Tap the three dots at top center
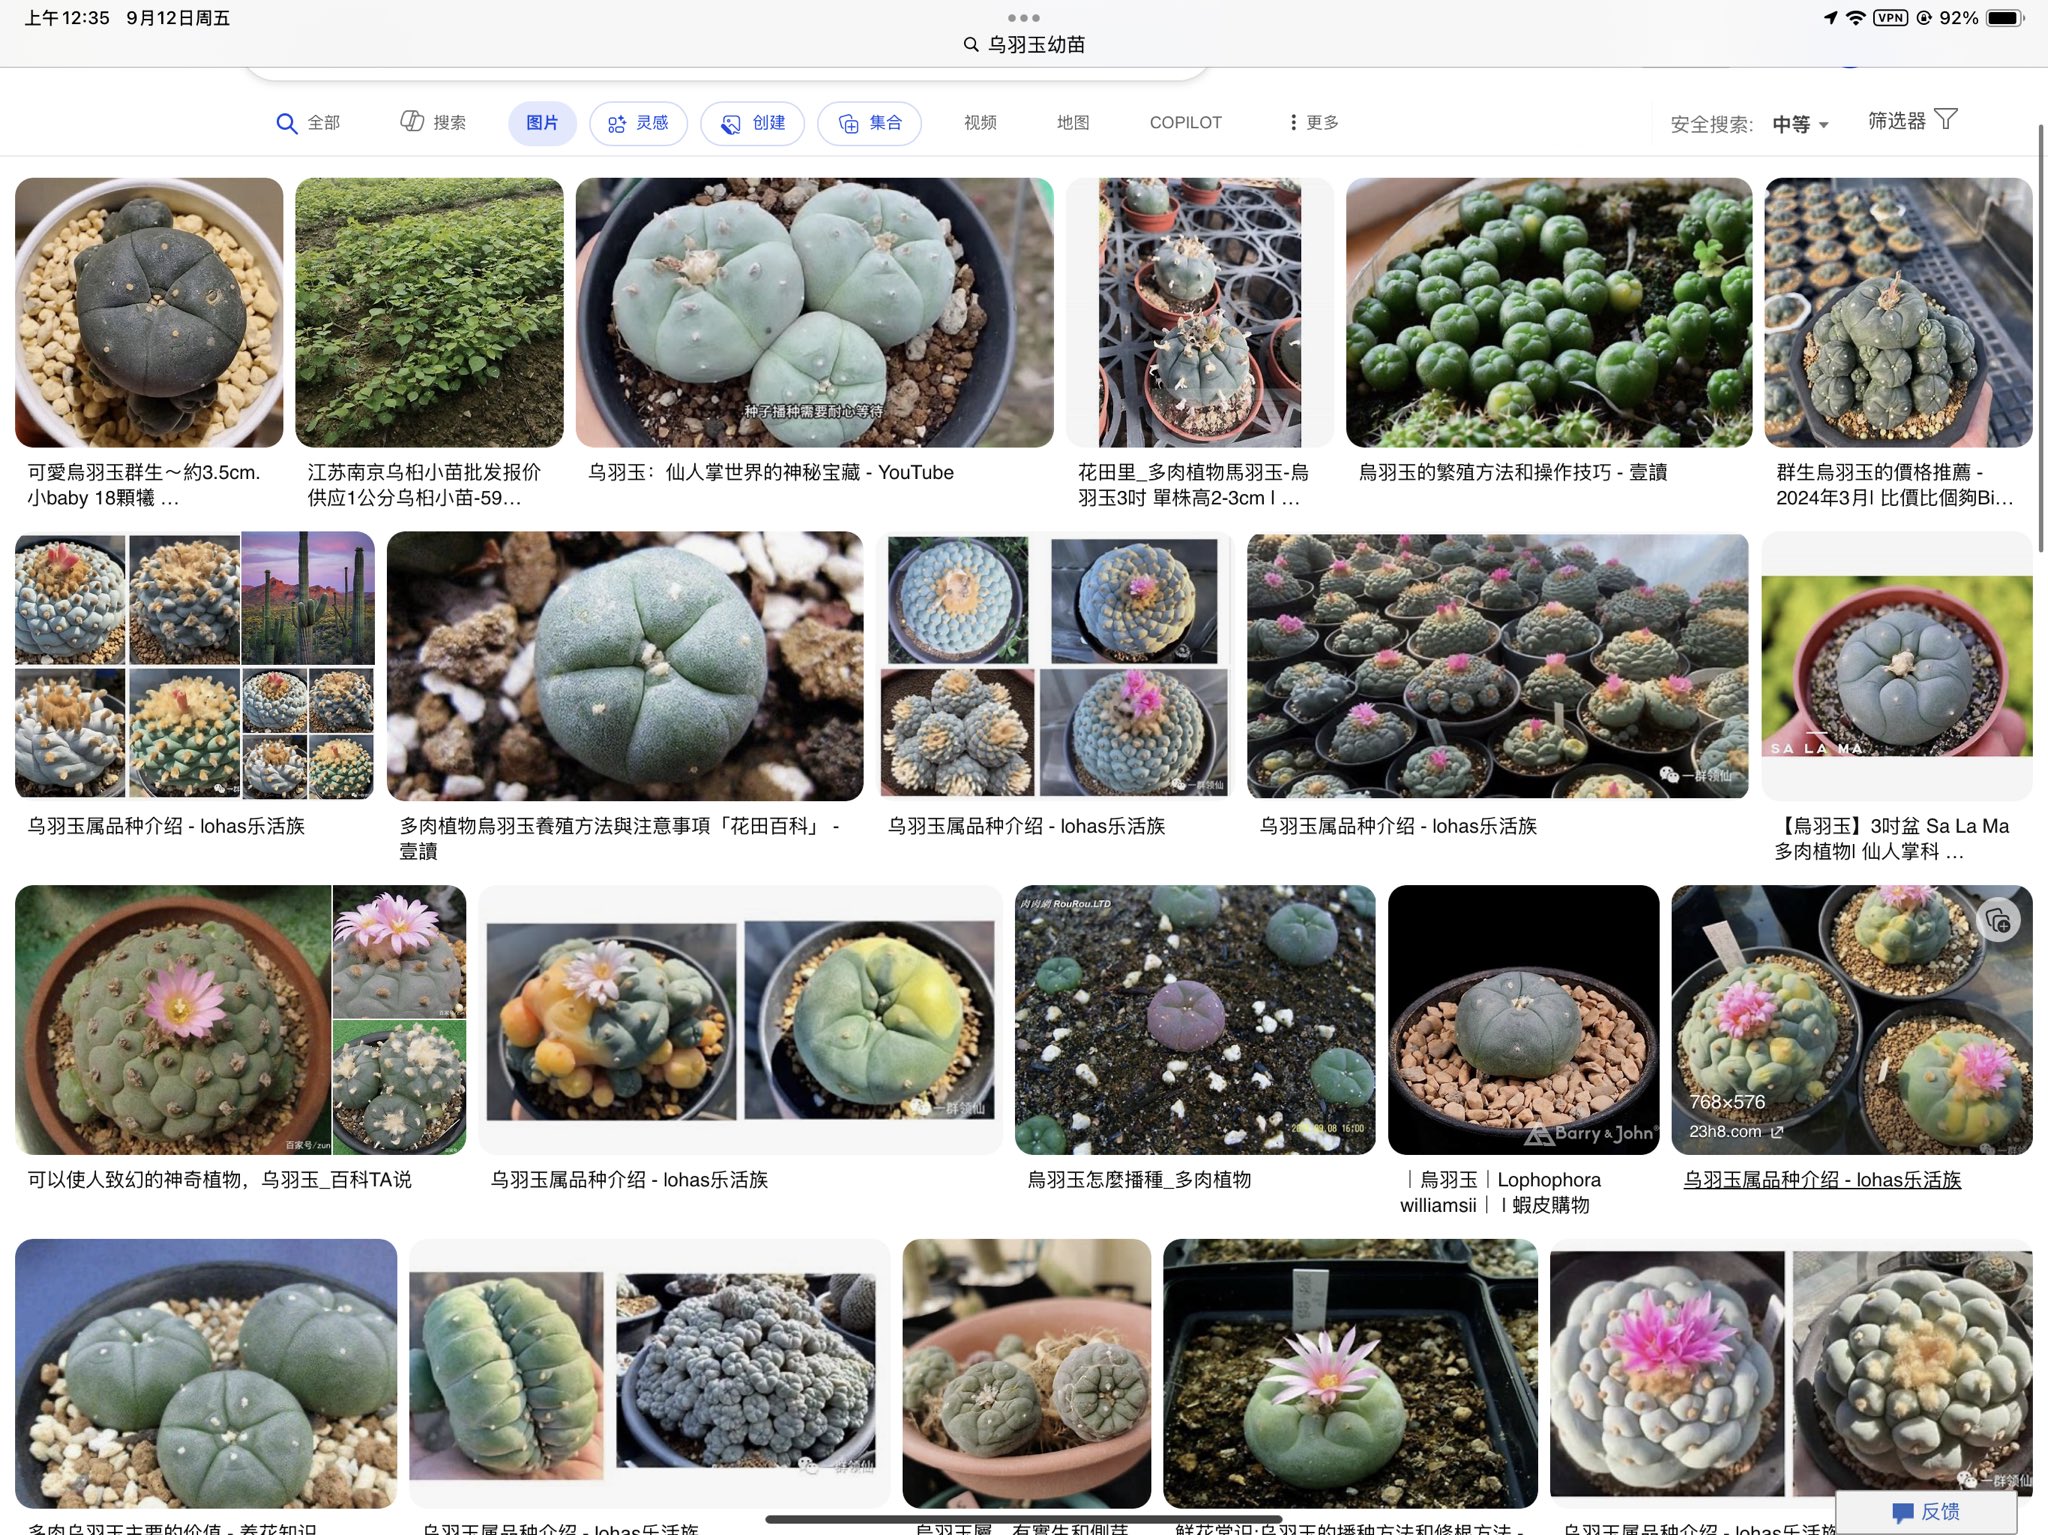The height and width of the screenshot is (1535, 2048). [1023, 18]
